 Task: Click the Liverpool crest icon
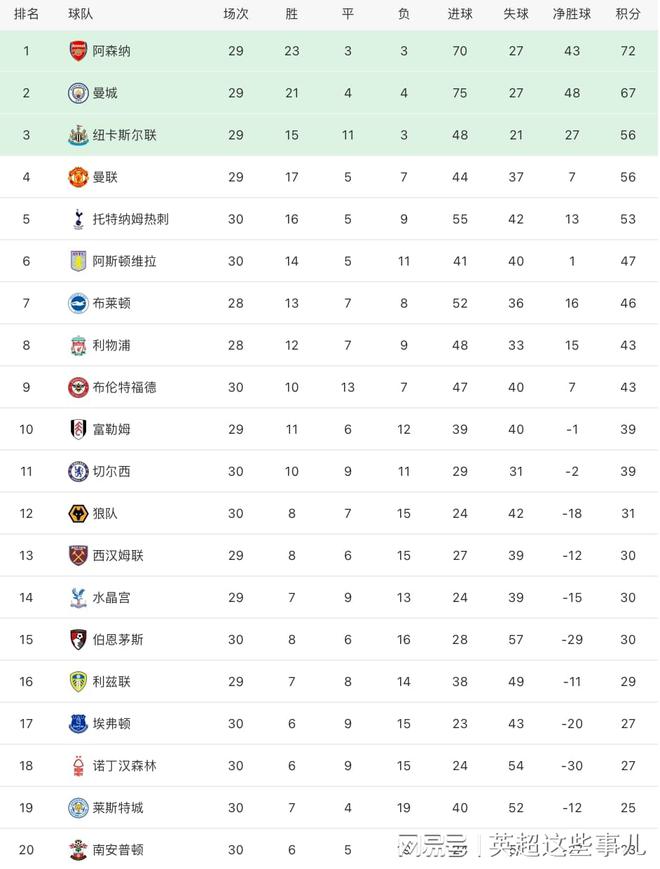[x=78, y=345]
